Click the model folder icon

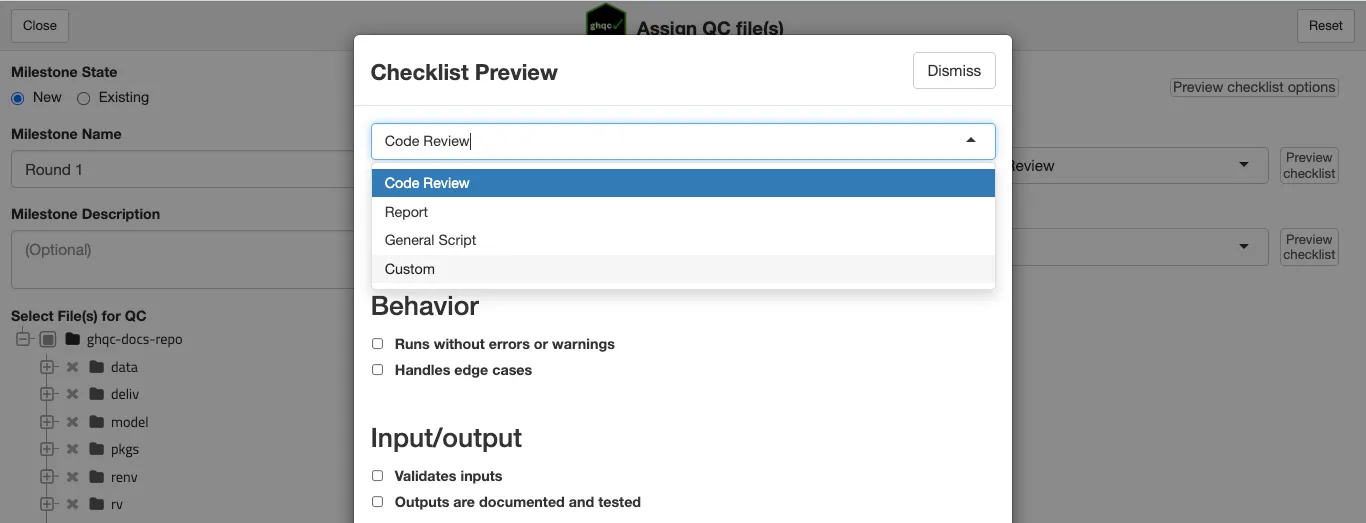(x=96, y=422)
